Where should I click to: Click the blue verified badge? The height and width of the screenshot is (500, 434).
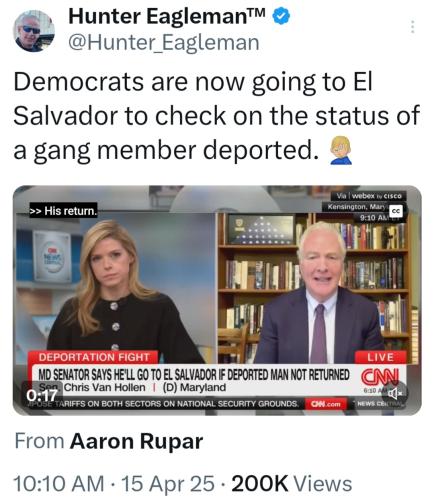click(x=281, y=16)
